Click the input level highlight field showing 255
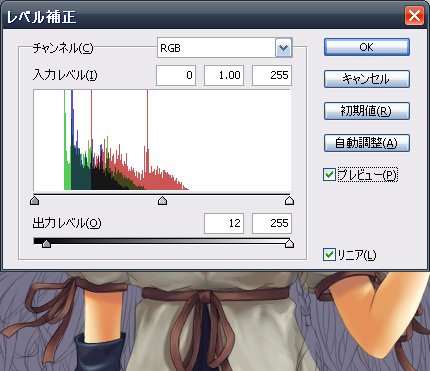The width and height of the screenshot is (430, 371). (x=272, y=75)
